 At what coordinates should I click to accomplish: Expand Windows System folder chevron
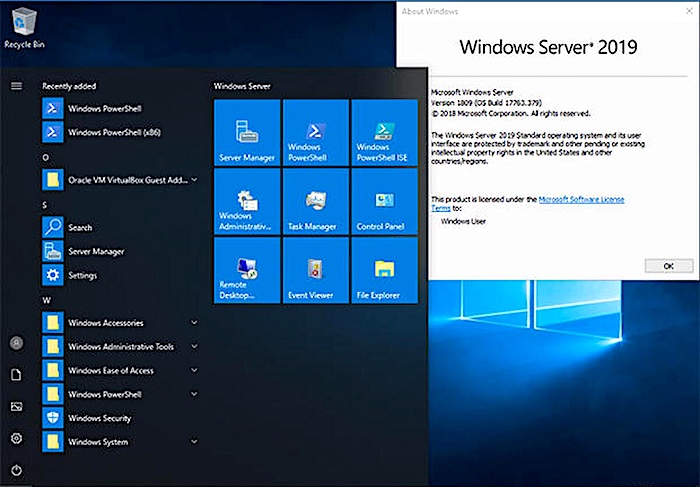pos(194,441)
